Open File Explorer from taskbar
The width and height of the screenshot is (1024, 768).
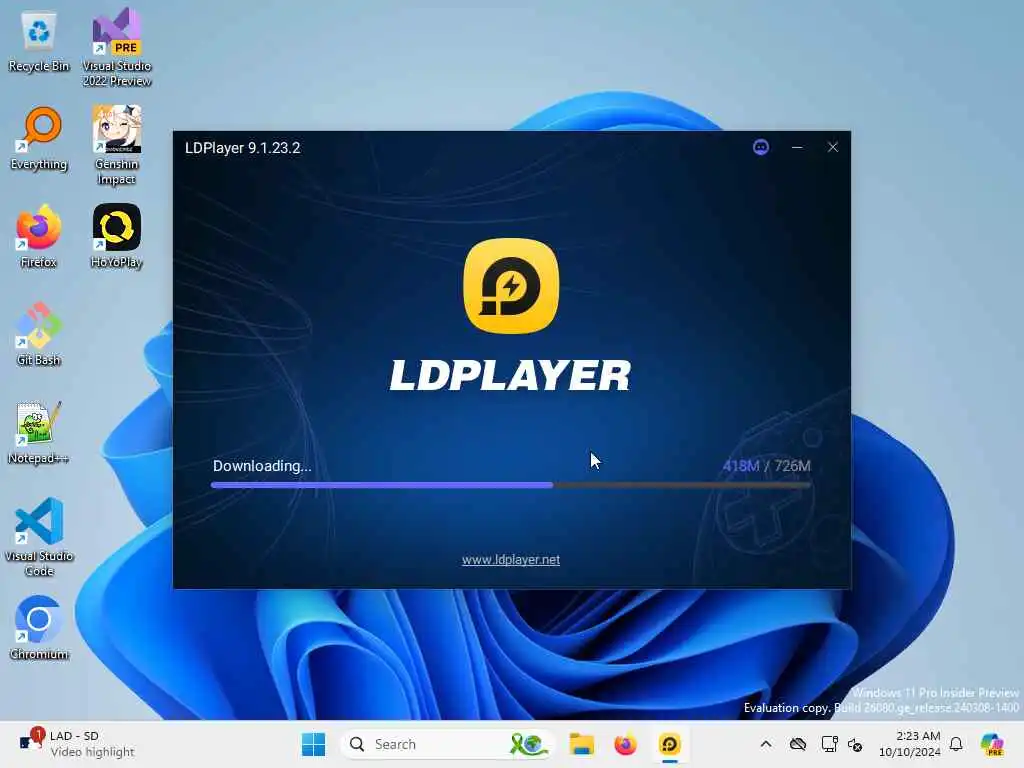pyautogui.click(x=581, y=744)
